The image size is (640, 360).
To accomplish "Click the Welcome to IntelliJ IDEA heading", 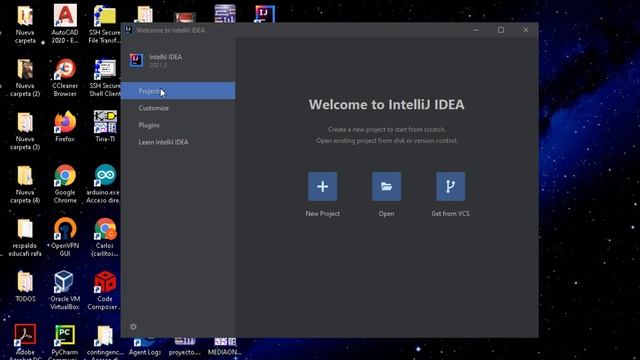I will [386, 104].
